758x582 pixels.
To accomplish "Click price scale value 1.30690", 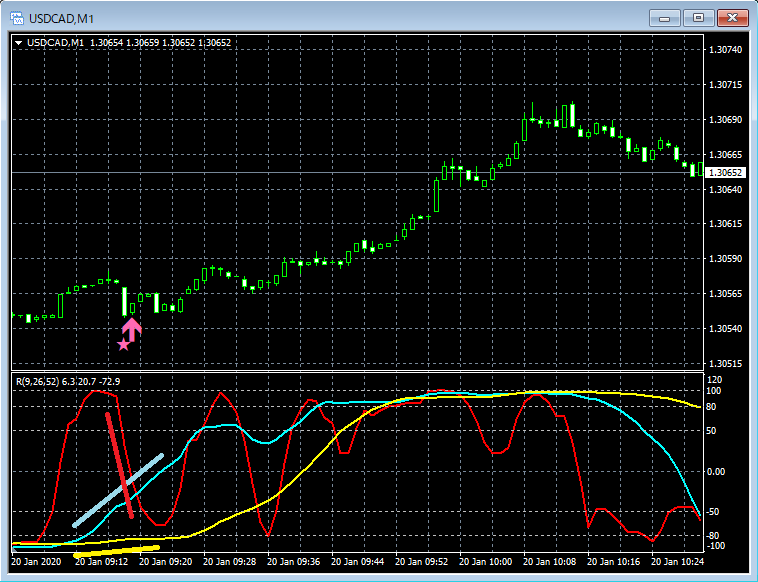I will tap(725, 119).
